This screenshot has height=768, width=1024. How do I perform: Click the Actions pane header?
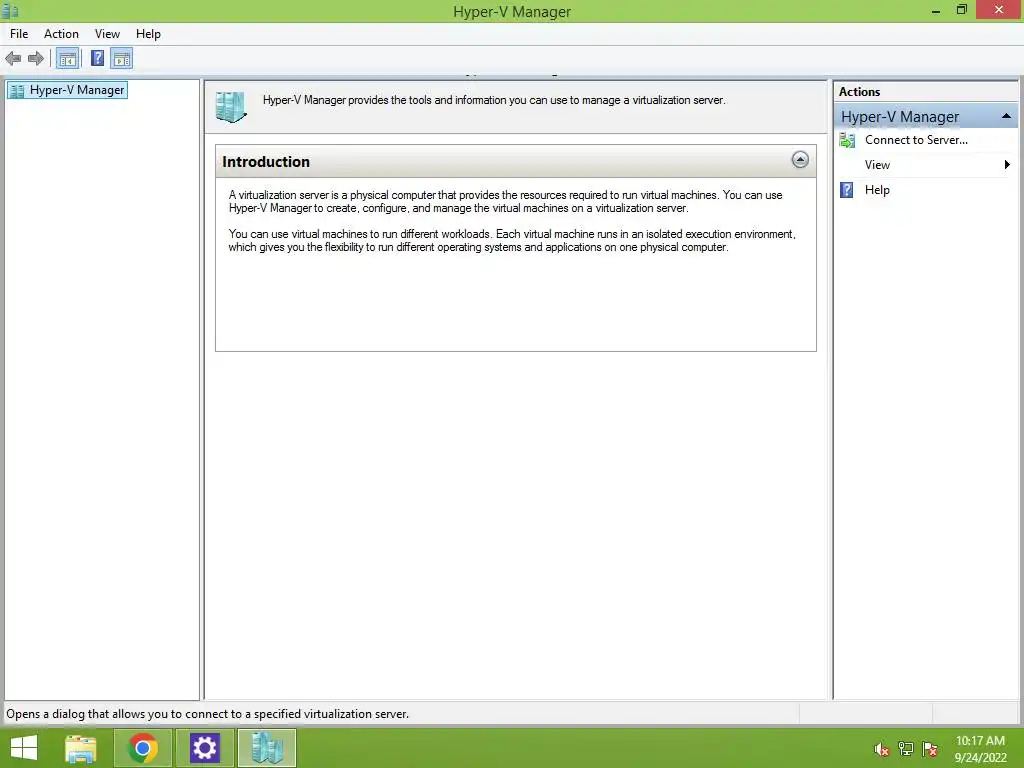[x=925, y=92]
